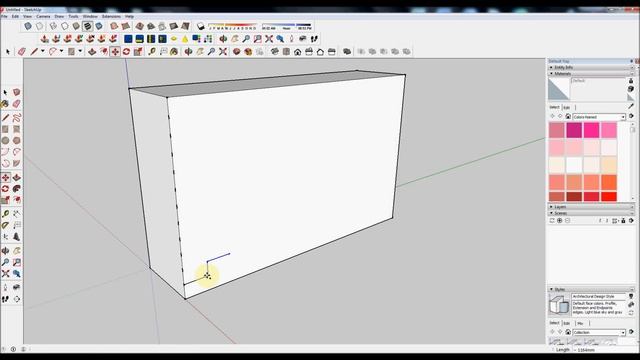640x360 pixels.
Task: Pick the magenta color swatch
Action: pos(574,131)
